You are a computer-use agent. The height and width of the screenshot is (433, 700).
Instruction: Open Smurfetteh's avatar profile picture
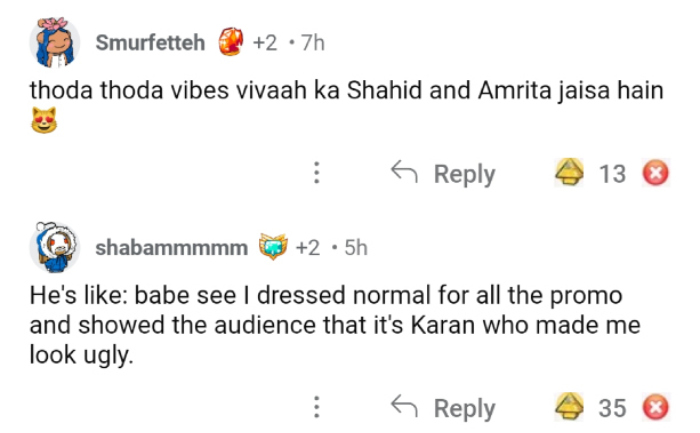coord(57,43)
